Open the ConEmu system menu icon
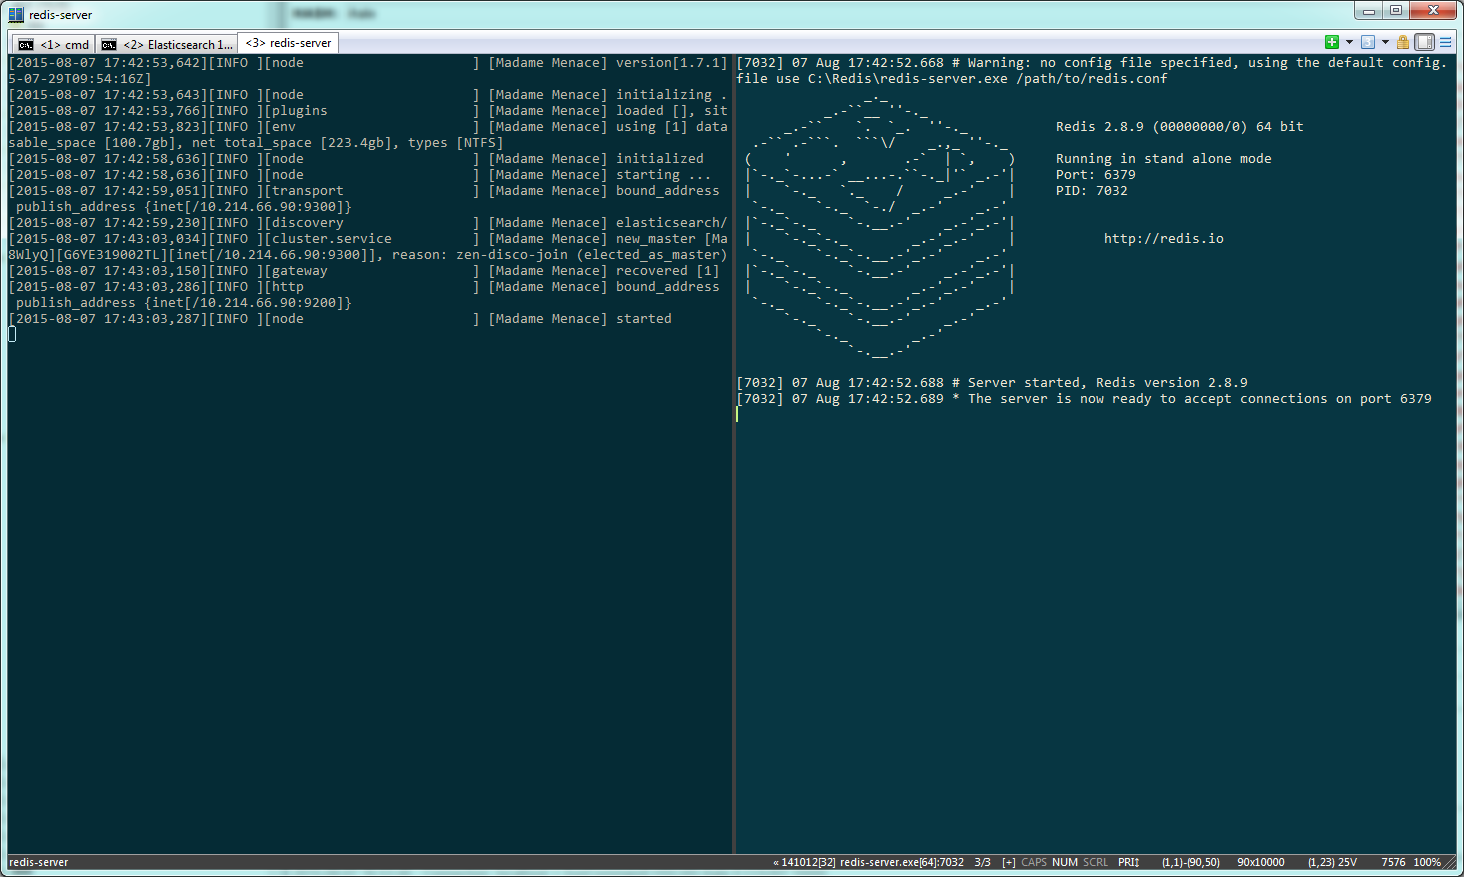This screenshot has width=1464, height=877. [x=1446, y=42]
